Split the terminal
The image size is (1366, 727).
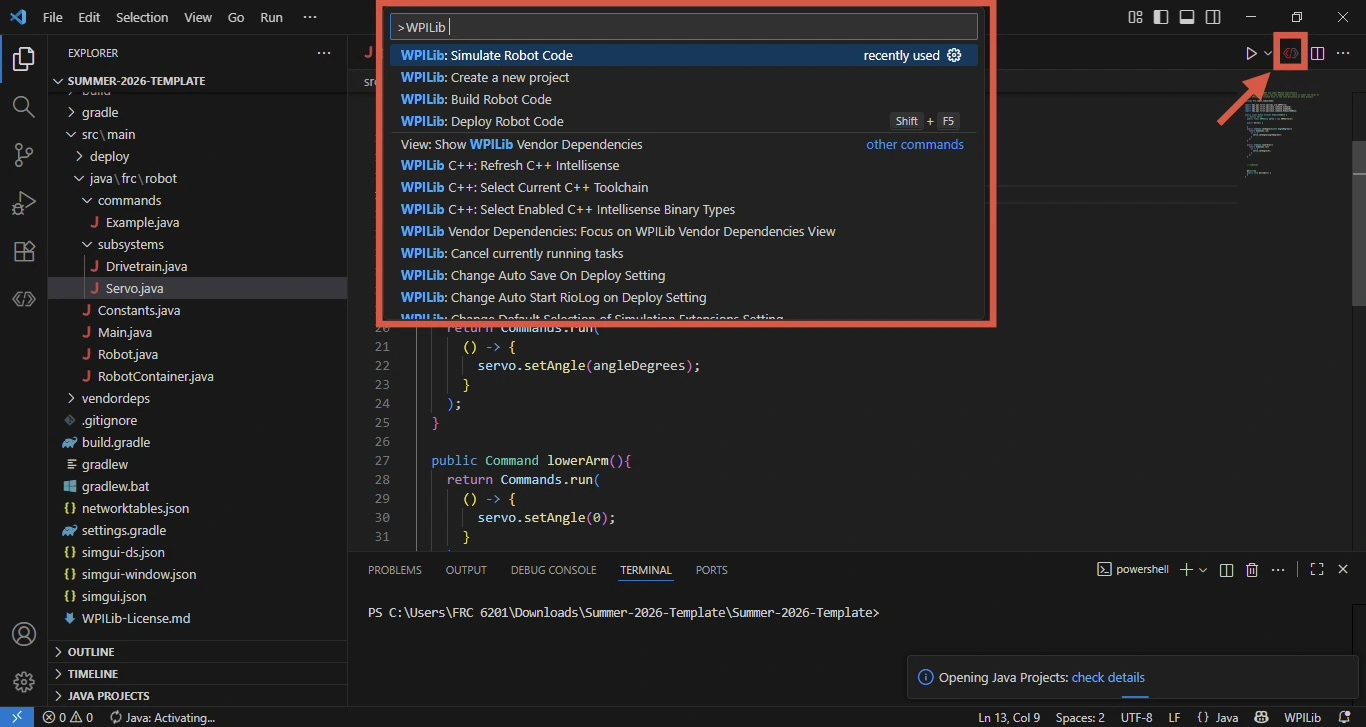[x=1227, y=569]
